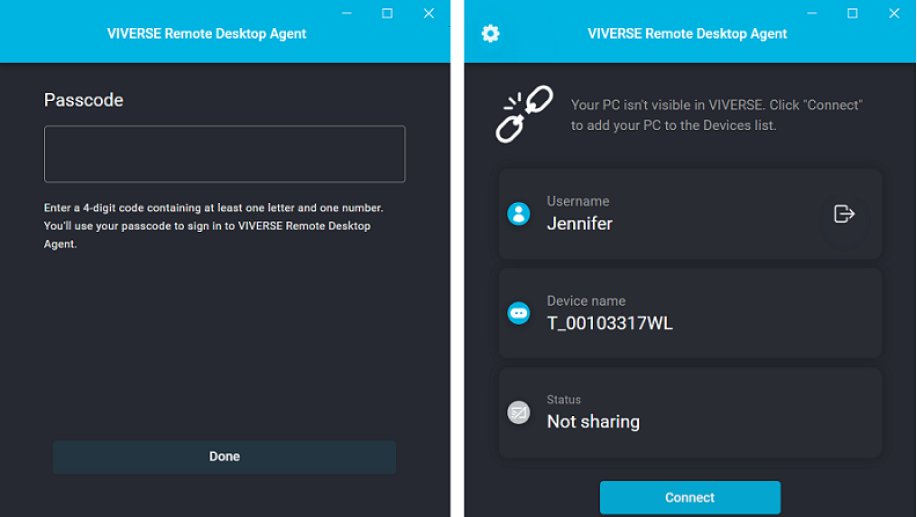Maximize the right Remote Desktop Agent window

coord(853,13)
